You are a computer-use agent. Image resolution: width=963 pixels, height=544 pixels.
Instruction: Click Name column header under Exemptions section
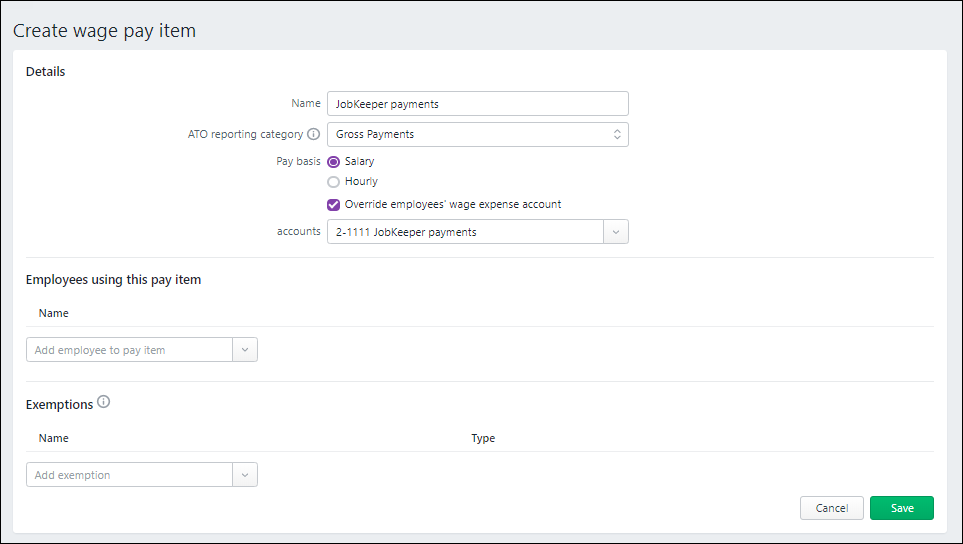click(54, 438)
